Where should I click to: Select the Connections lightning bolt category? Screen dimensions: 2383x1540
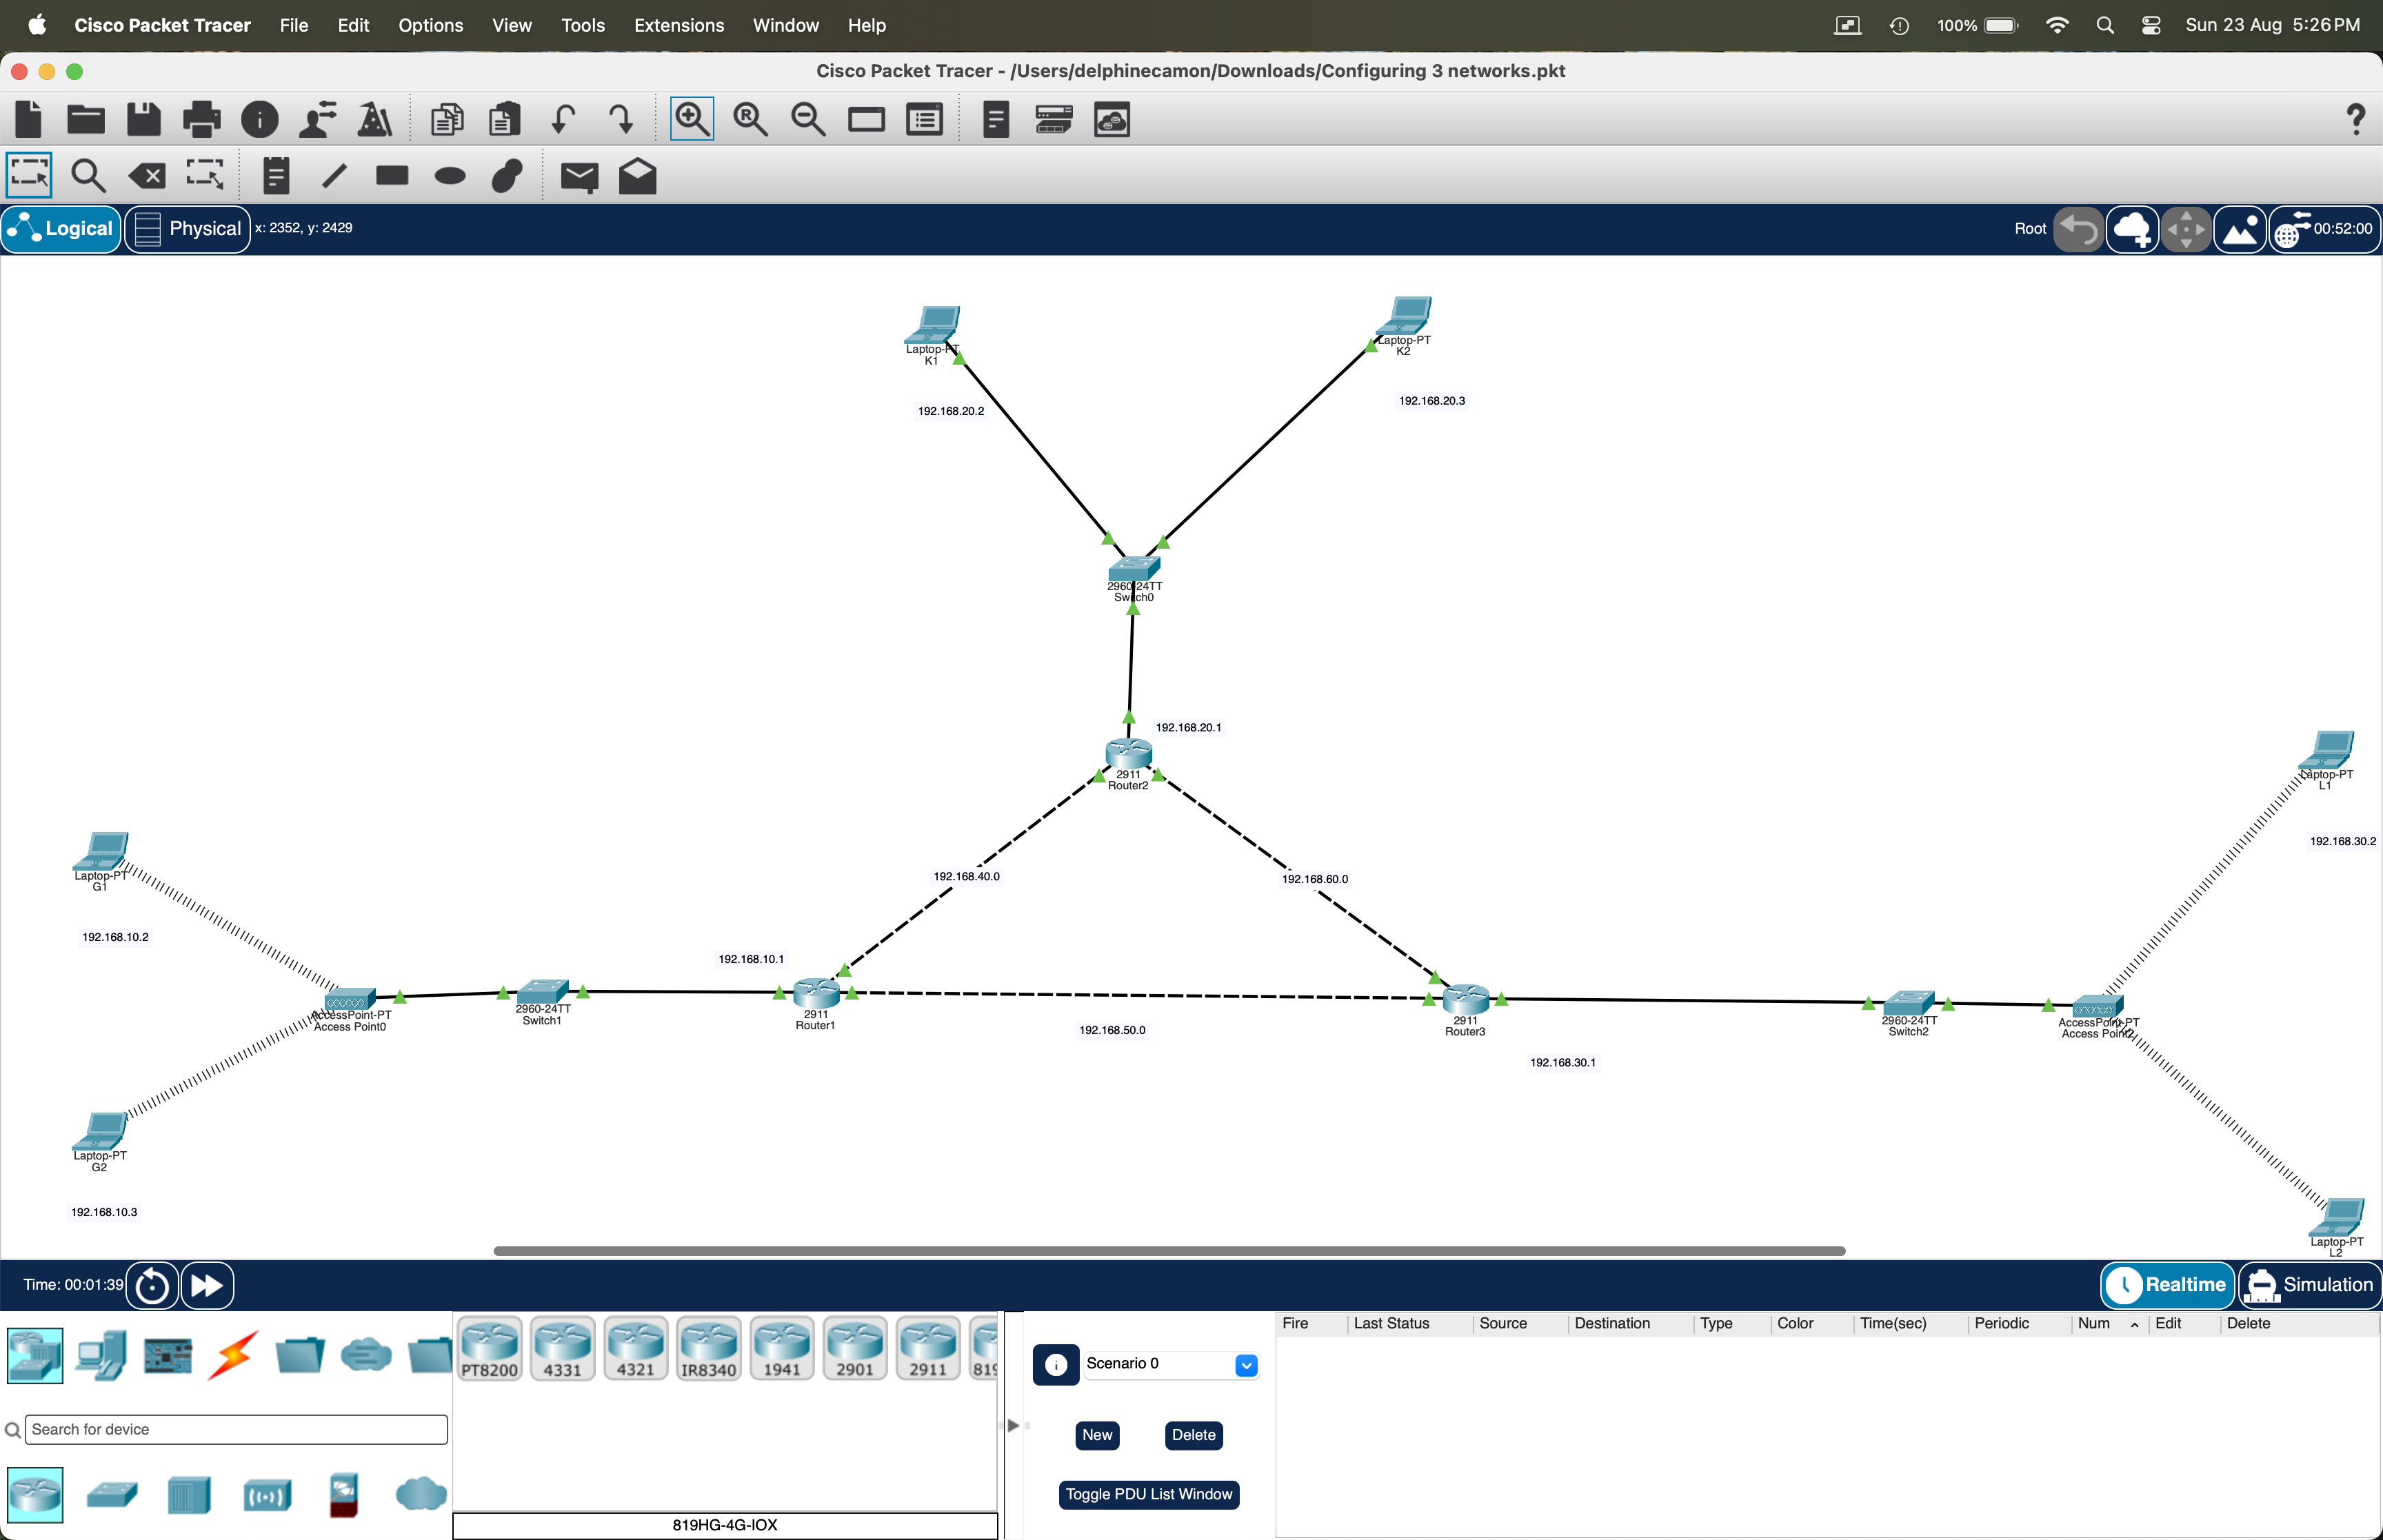pyautogui.click(x=233, y=1355)
